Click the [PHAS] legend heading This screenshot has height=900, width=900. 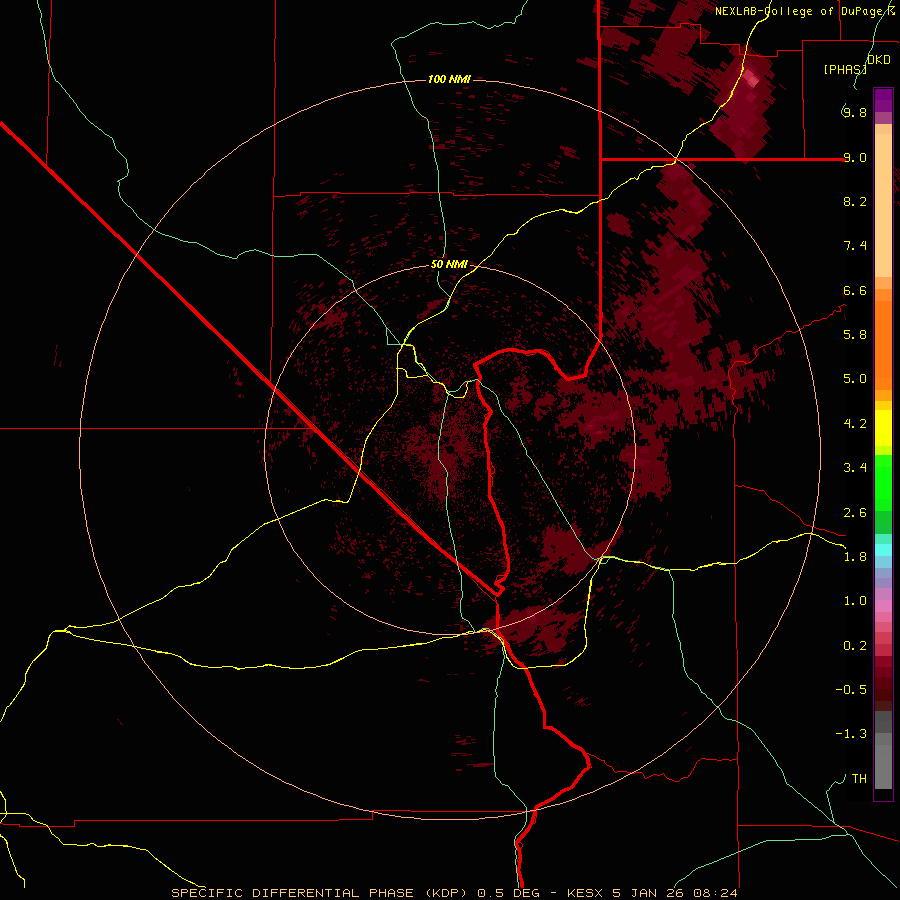tap(845, 69)
